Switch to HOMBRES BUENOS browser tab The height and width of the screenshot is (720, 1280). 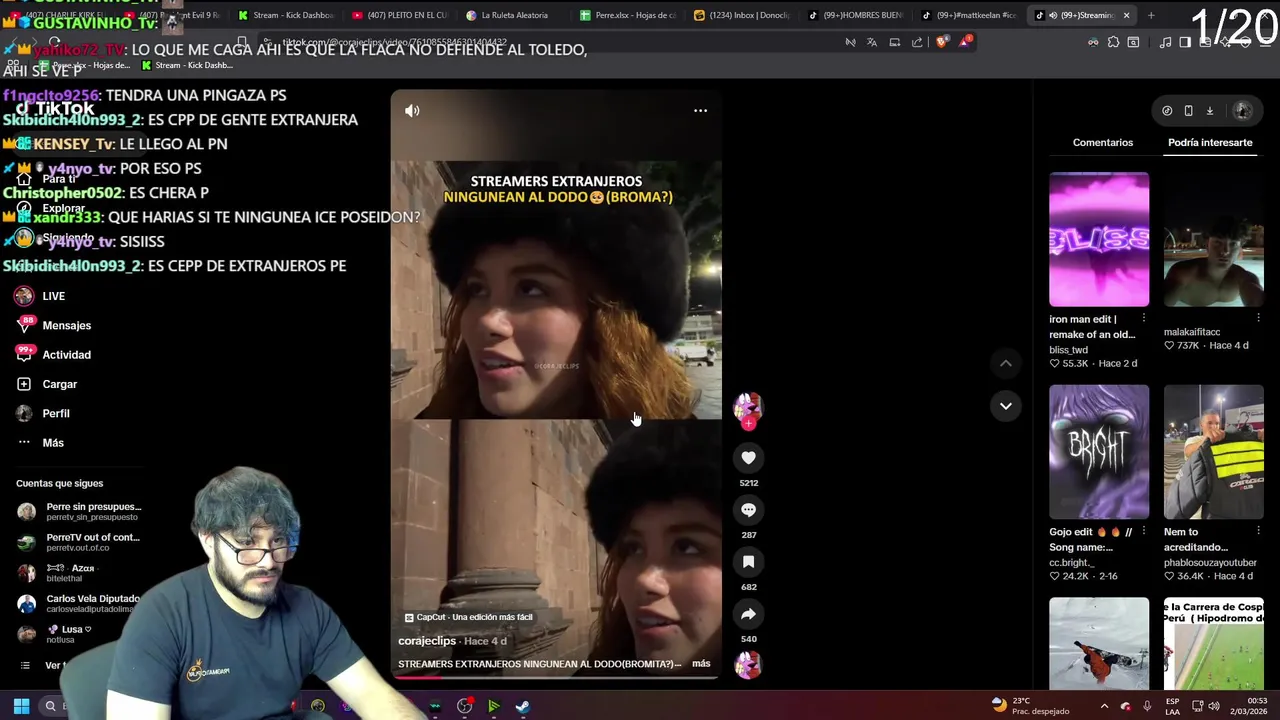856,15
